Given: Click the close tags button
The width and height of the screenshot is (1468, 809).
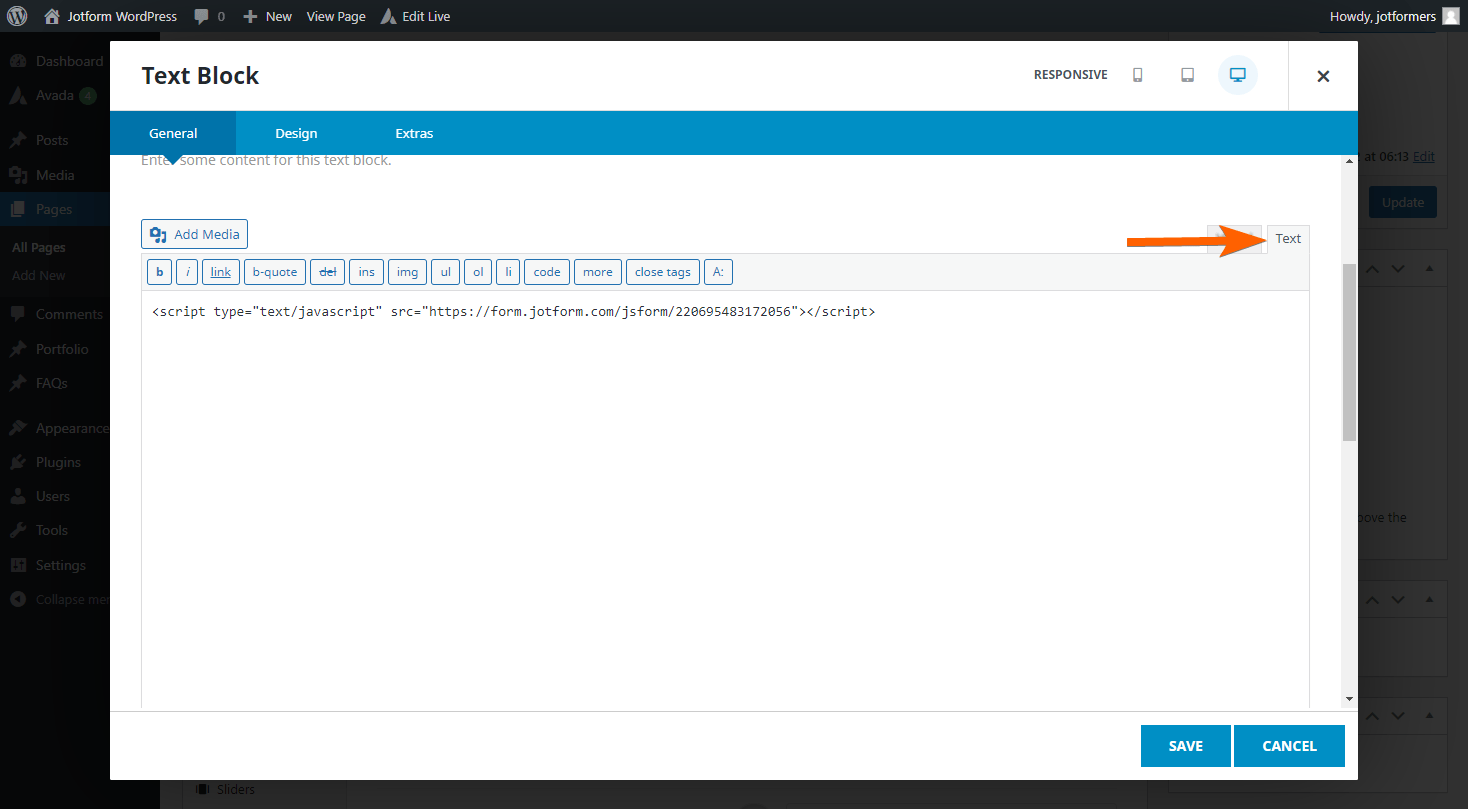Looking at the screenshot, I should coord(663,272).
